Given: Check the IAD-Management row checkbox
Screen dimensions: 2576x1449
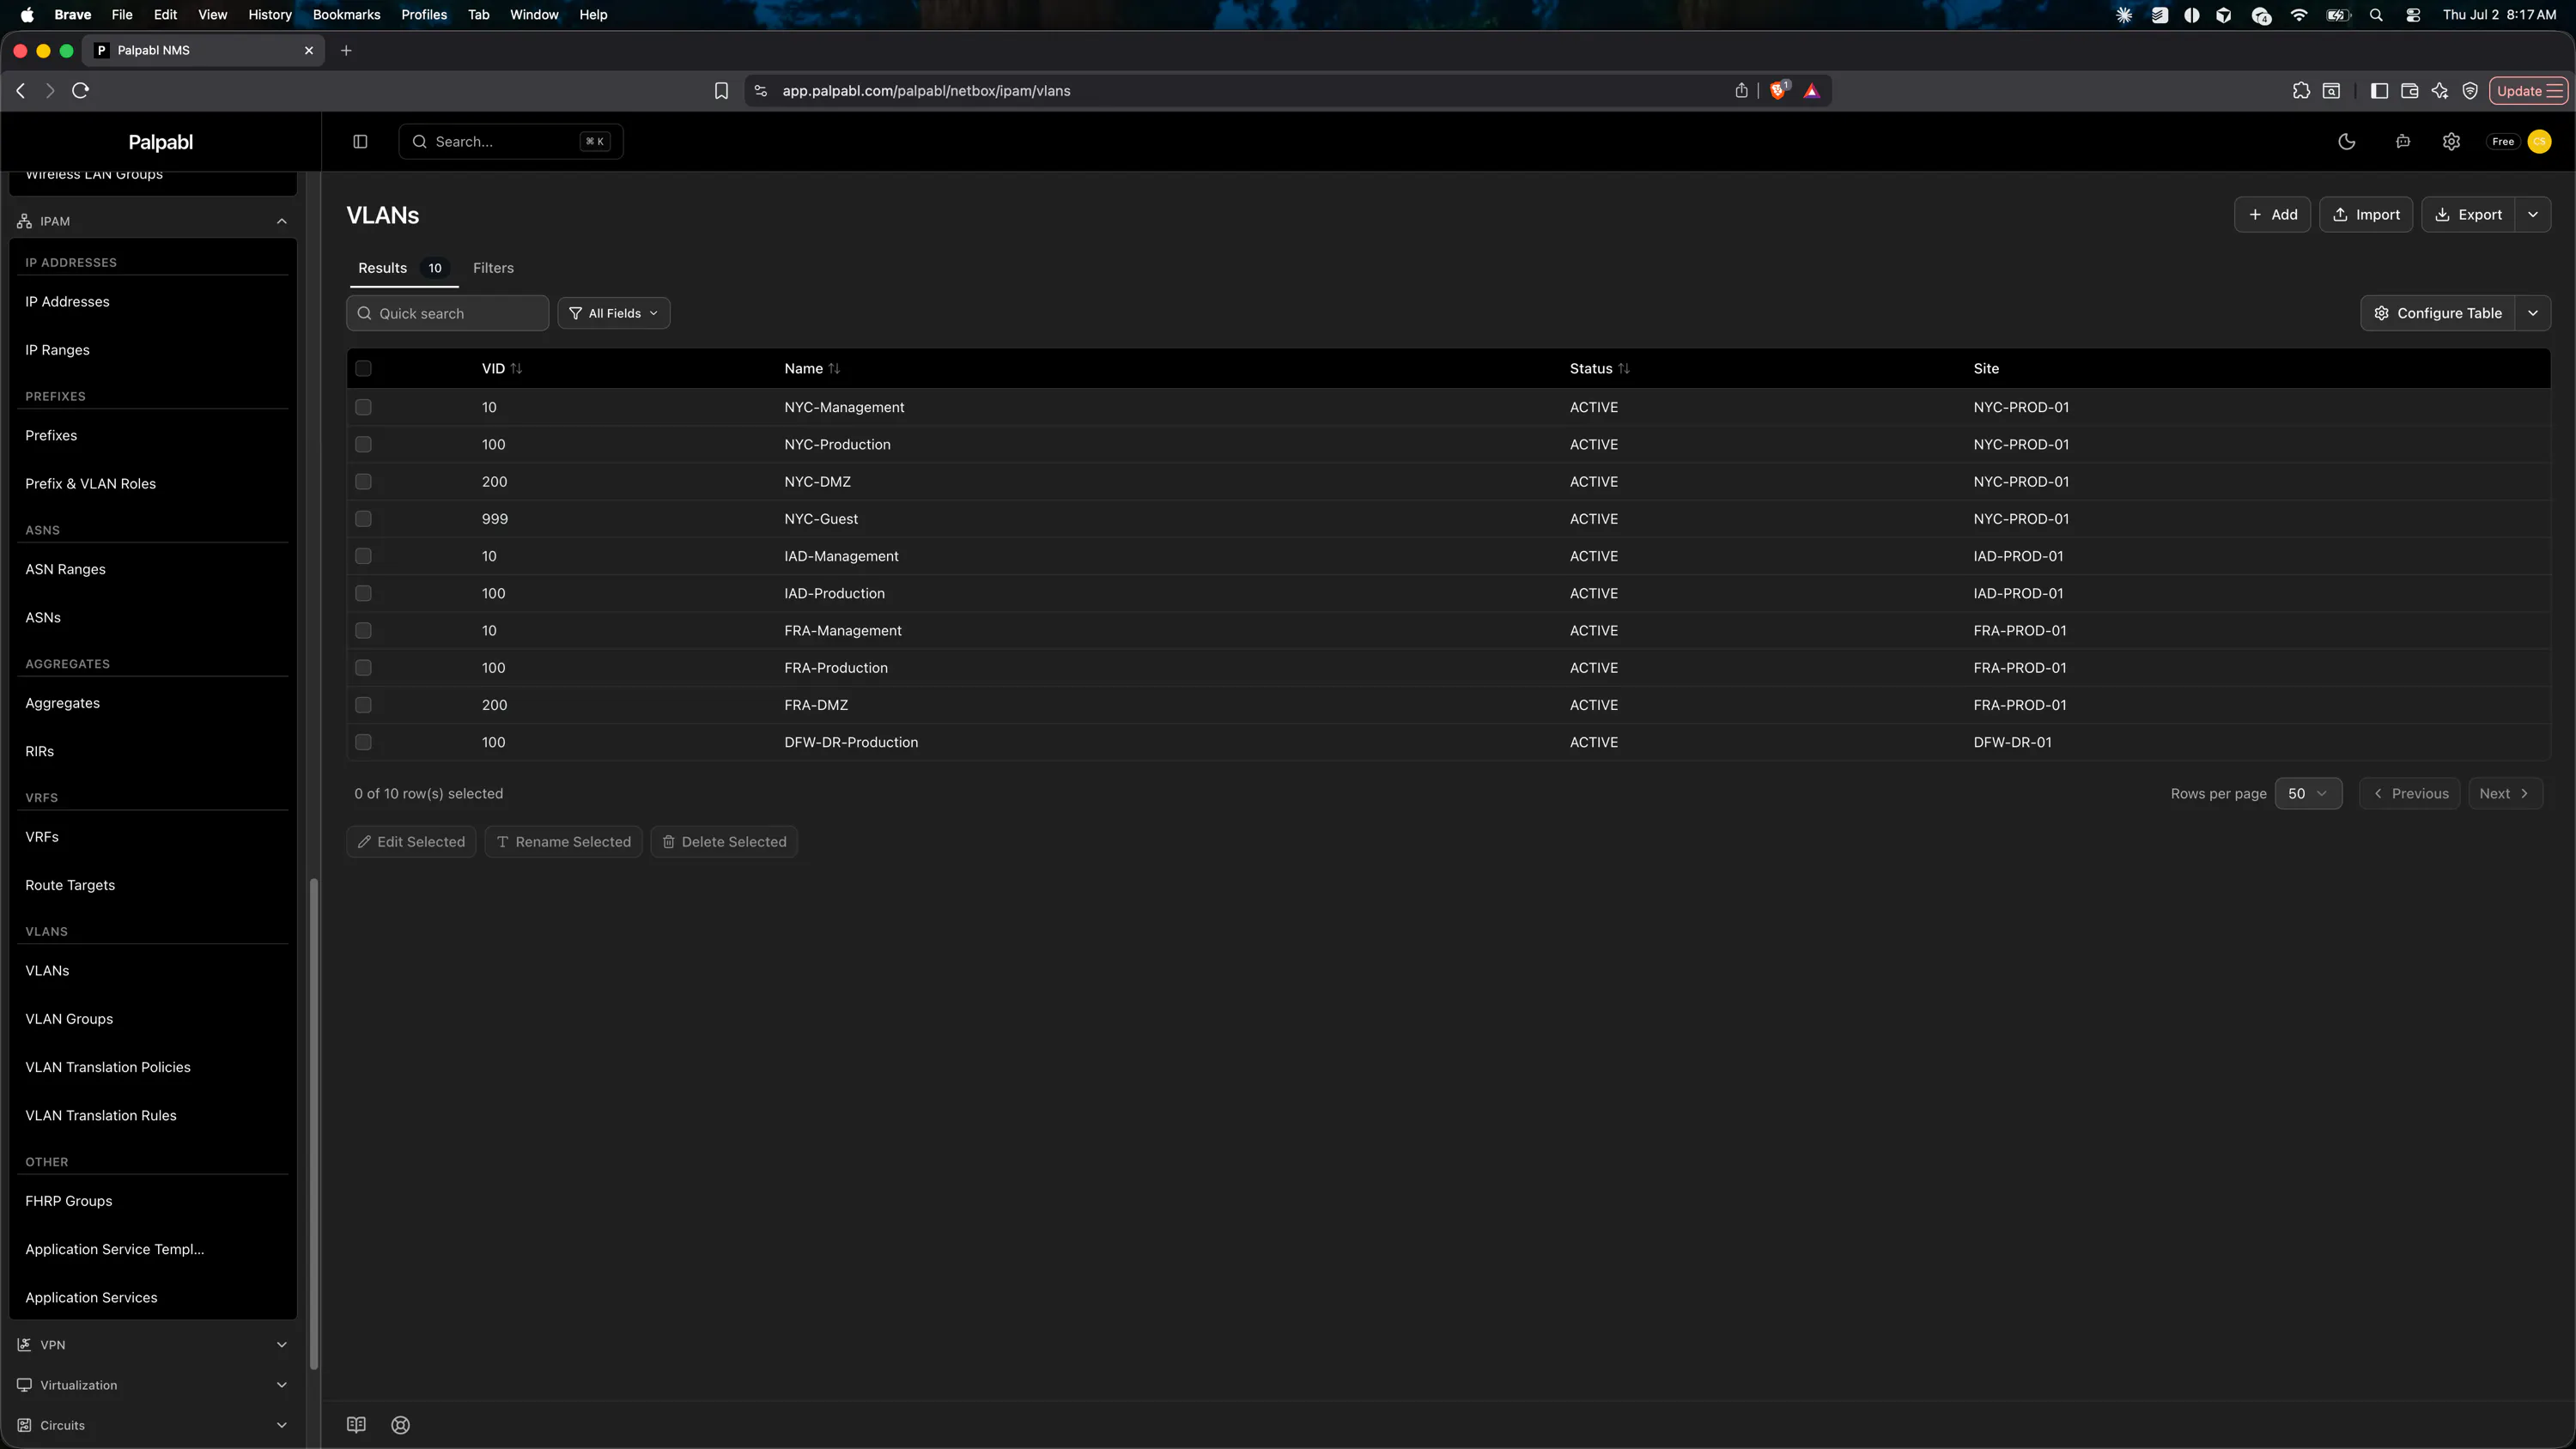Looking at the screenshot, I should click(363, 556).
